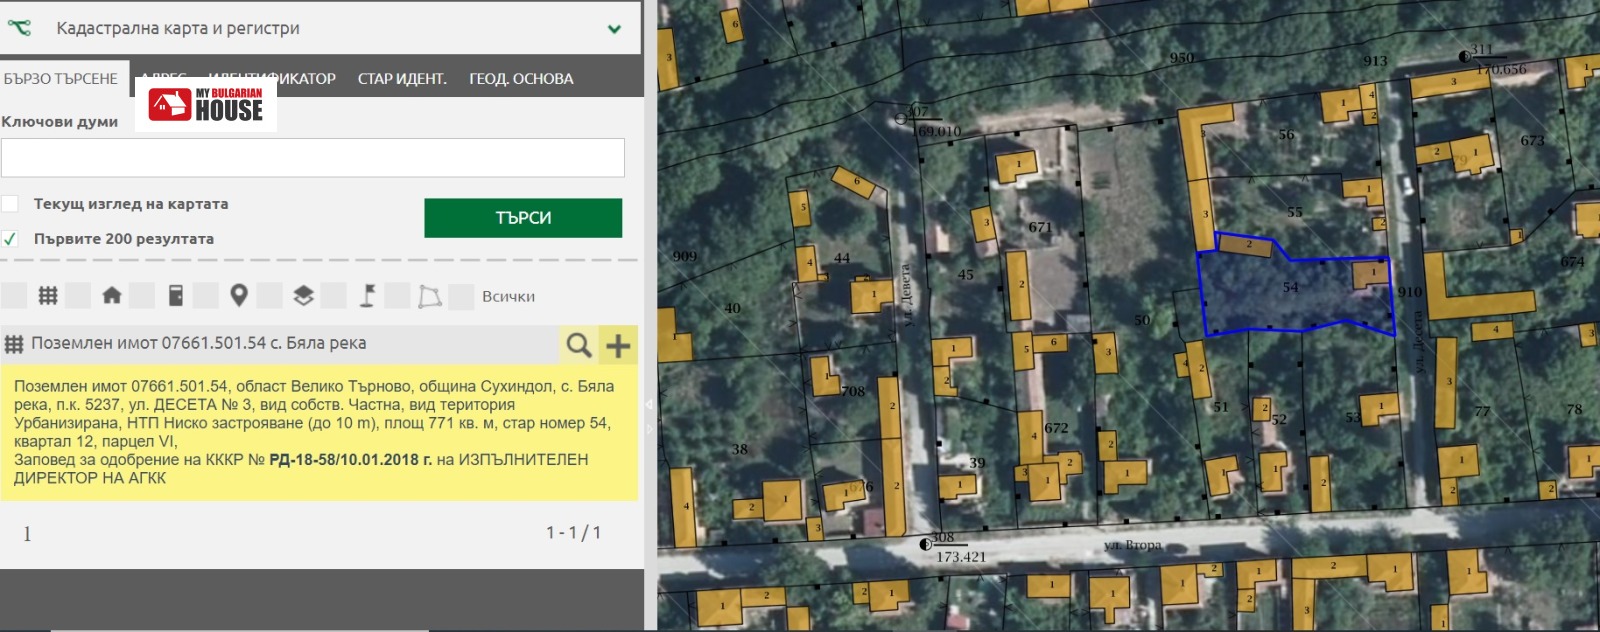Viewport: 1600px width, 632px height.
Task: Enable 'Текущ изглед на картата' checkbox
Action: [10, 204]
